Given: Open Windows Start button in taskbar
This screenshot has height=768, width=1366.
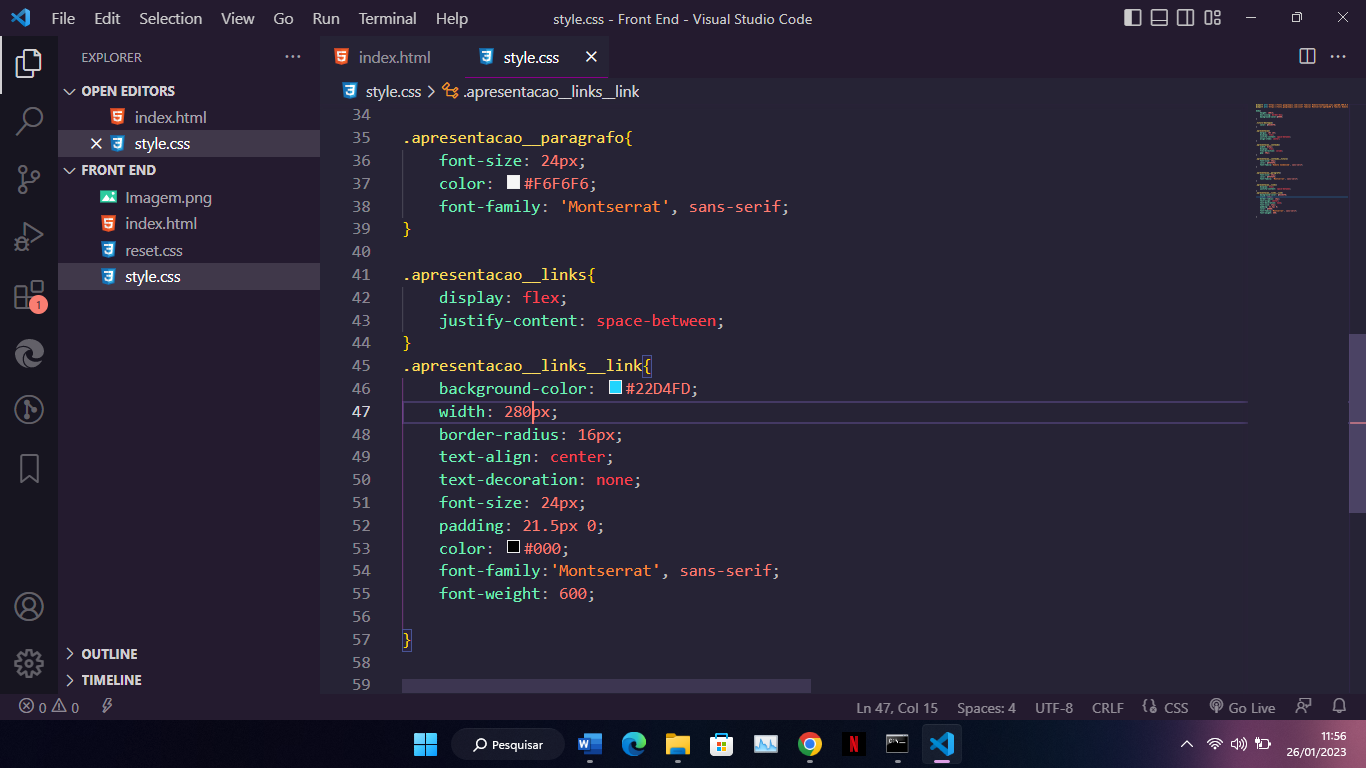Looking at the screenshot, I should pyautogui.click(x=426, y=744).
